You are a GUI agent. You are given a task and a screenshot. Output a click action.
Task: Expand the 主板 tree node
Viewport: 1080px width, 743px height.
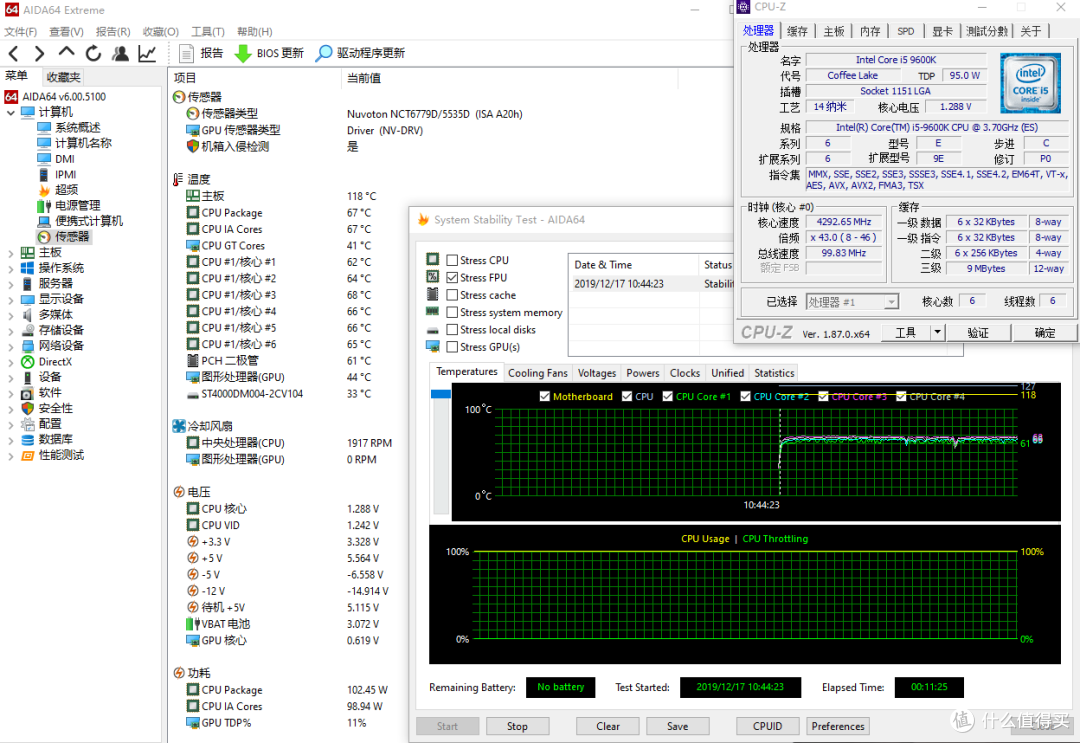click(x=10, y=253)
